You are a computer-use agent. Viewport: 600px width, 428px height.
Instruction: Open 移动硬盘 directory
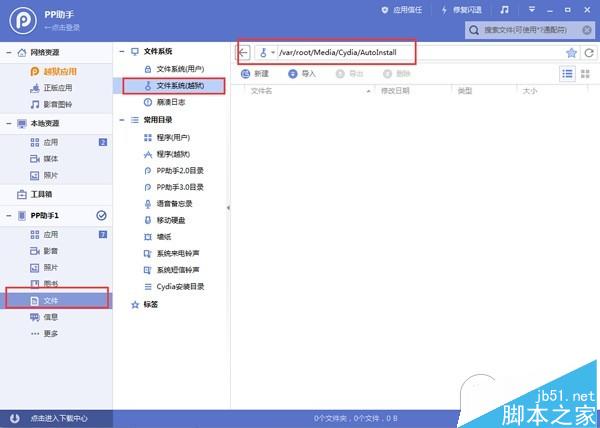pos(165,220)
